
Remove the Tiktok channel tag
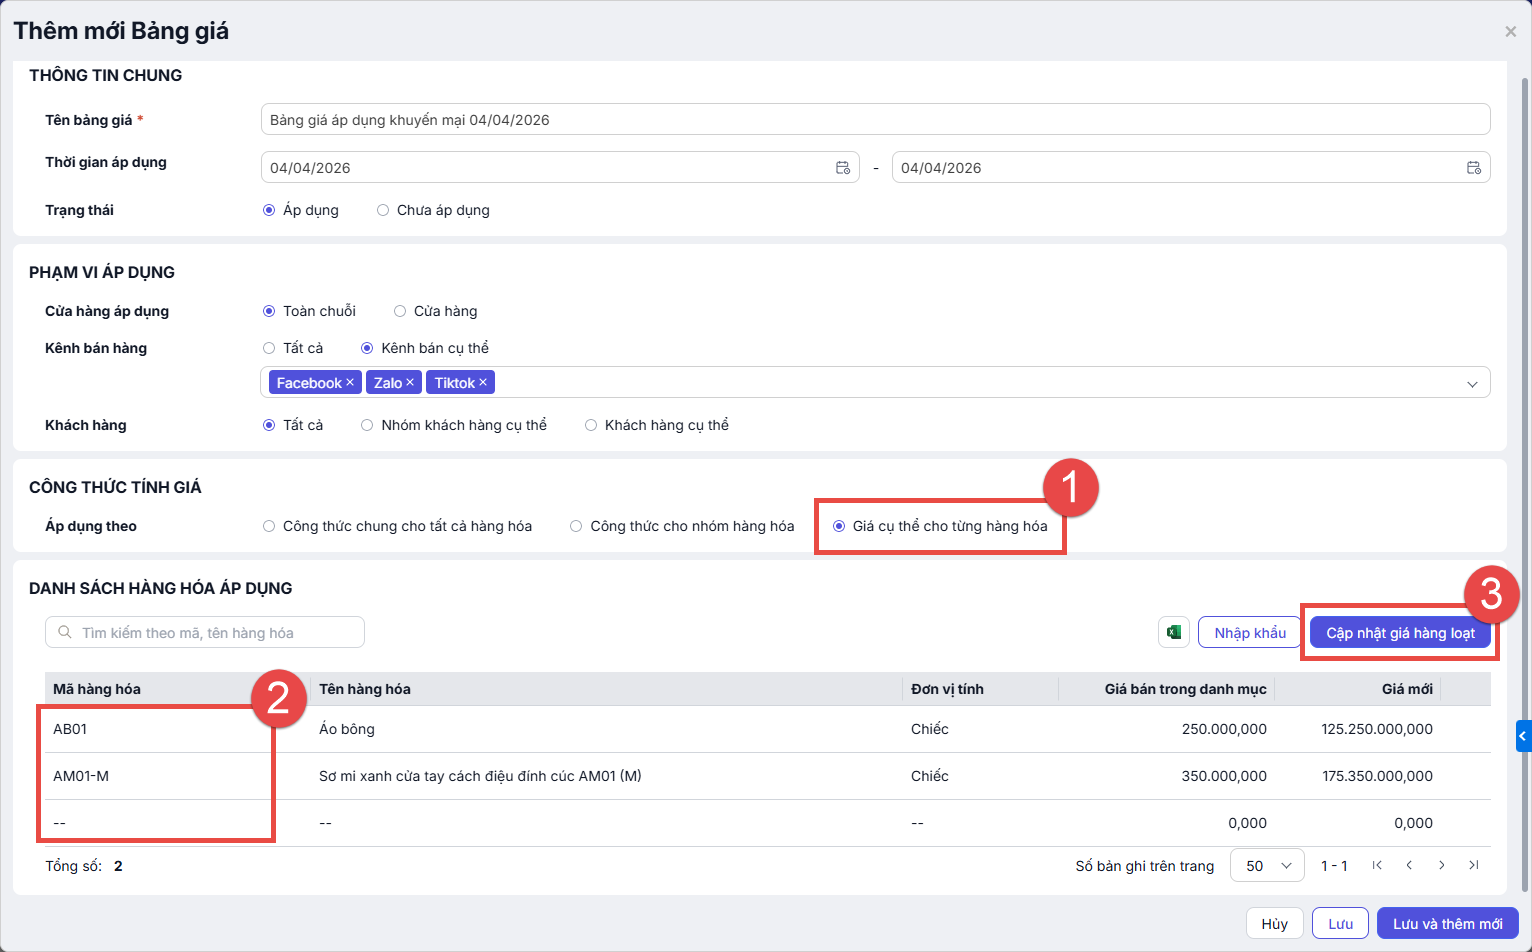[x=483, y=383]
